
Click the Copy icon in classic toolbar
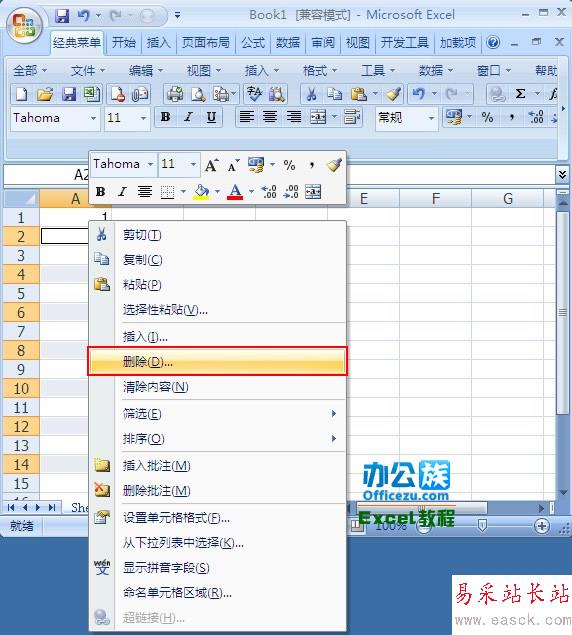(x=334, y=94)
